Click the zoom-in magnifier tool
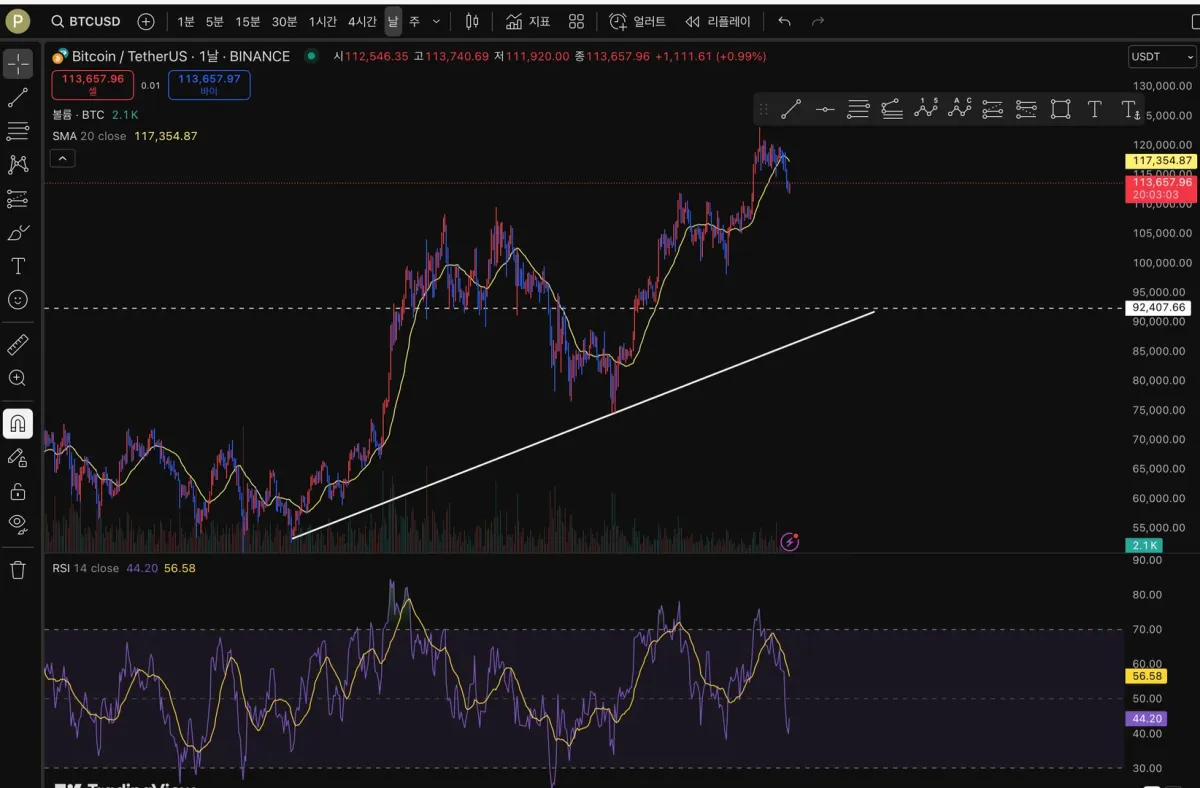Image resolution: width=1200 pixels, height=788 pixels. tap(18, 378)
